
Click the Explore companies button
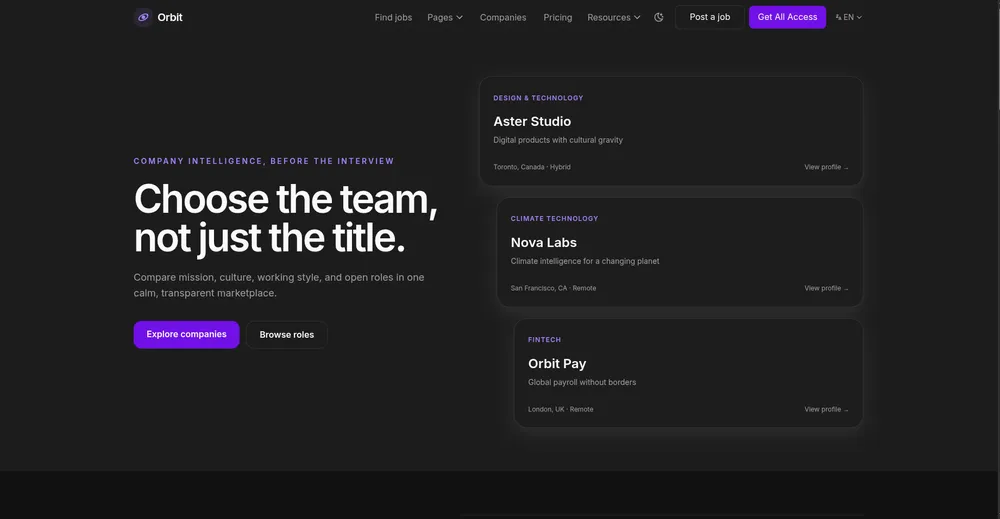(186, 334)
